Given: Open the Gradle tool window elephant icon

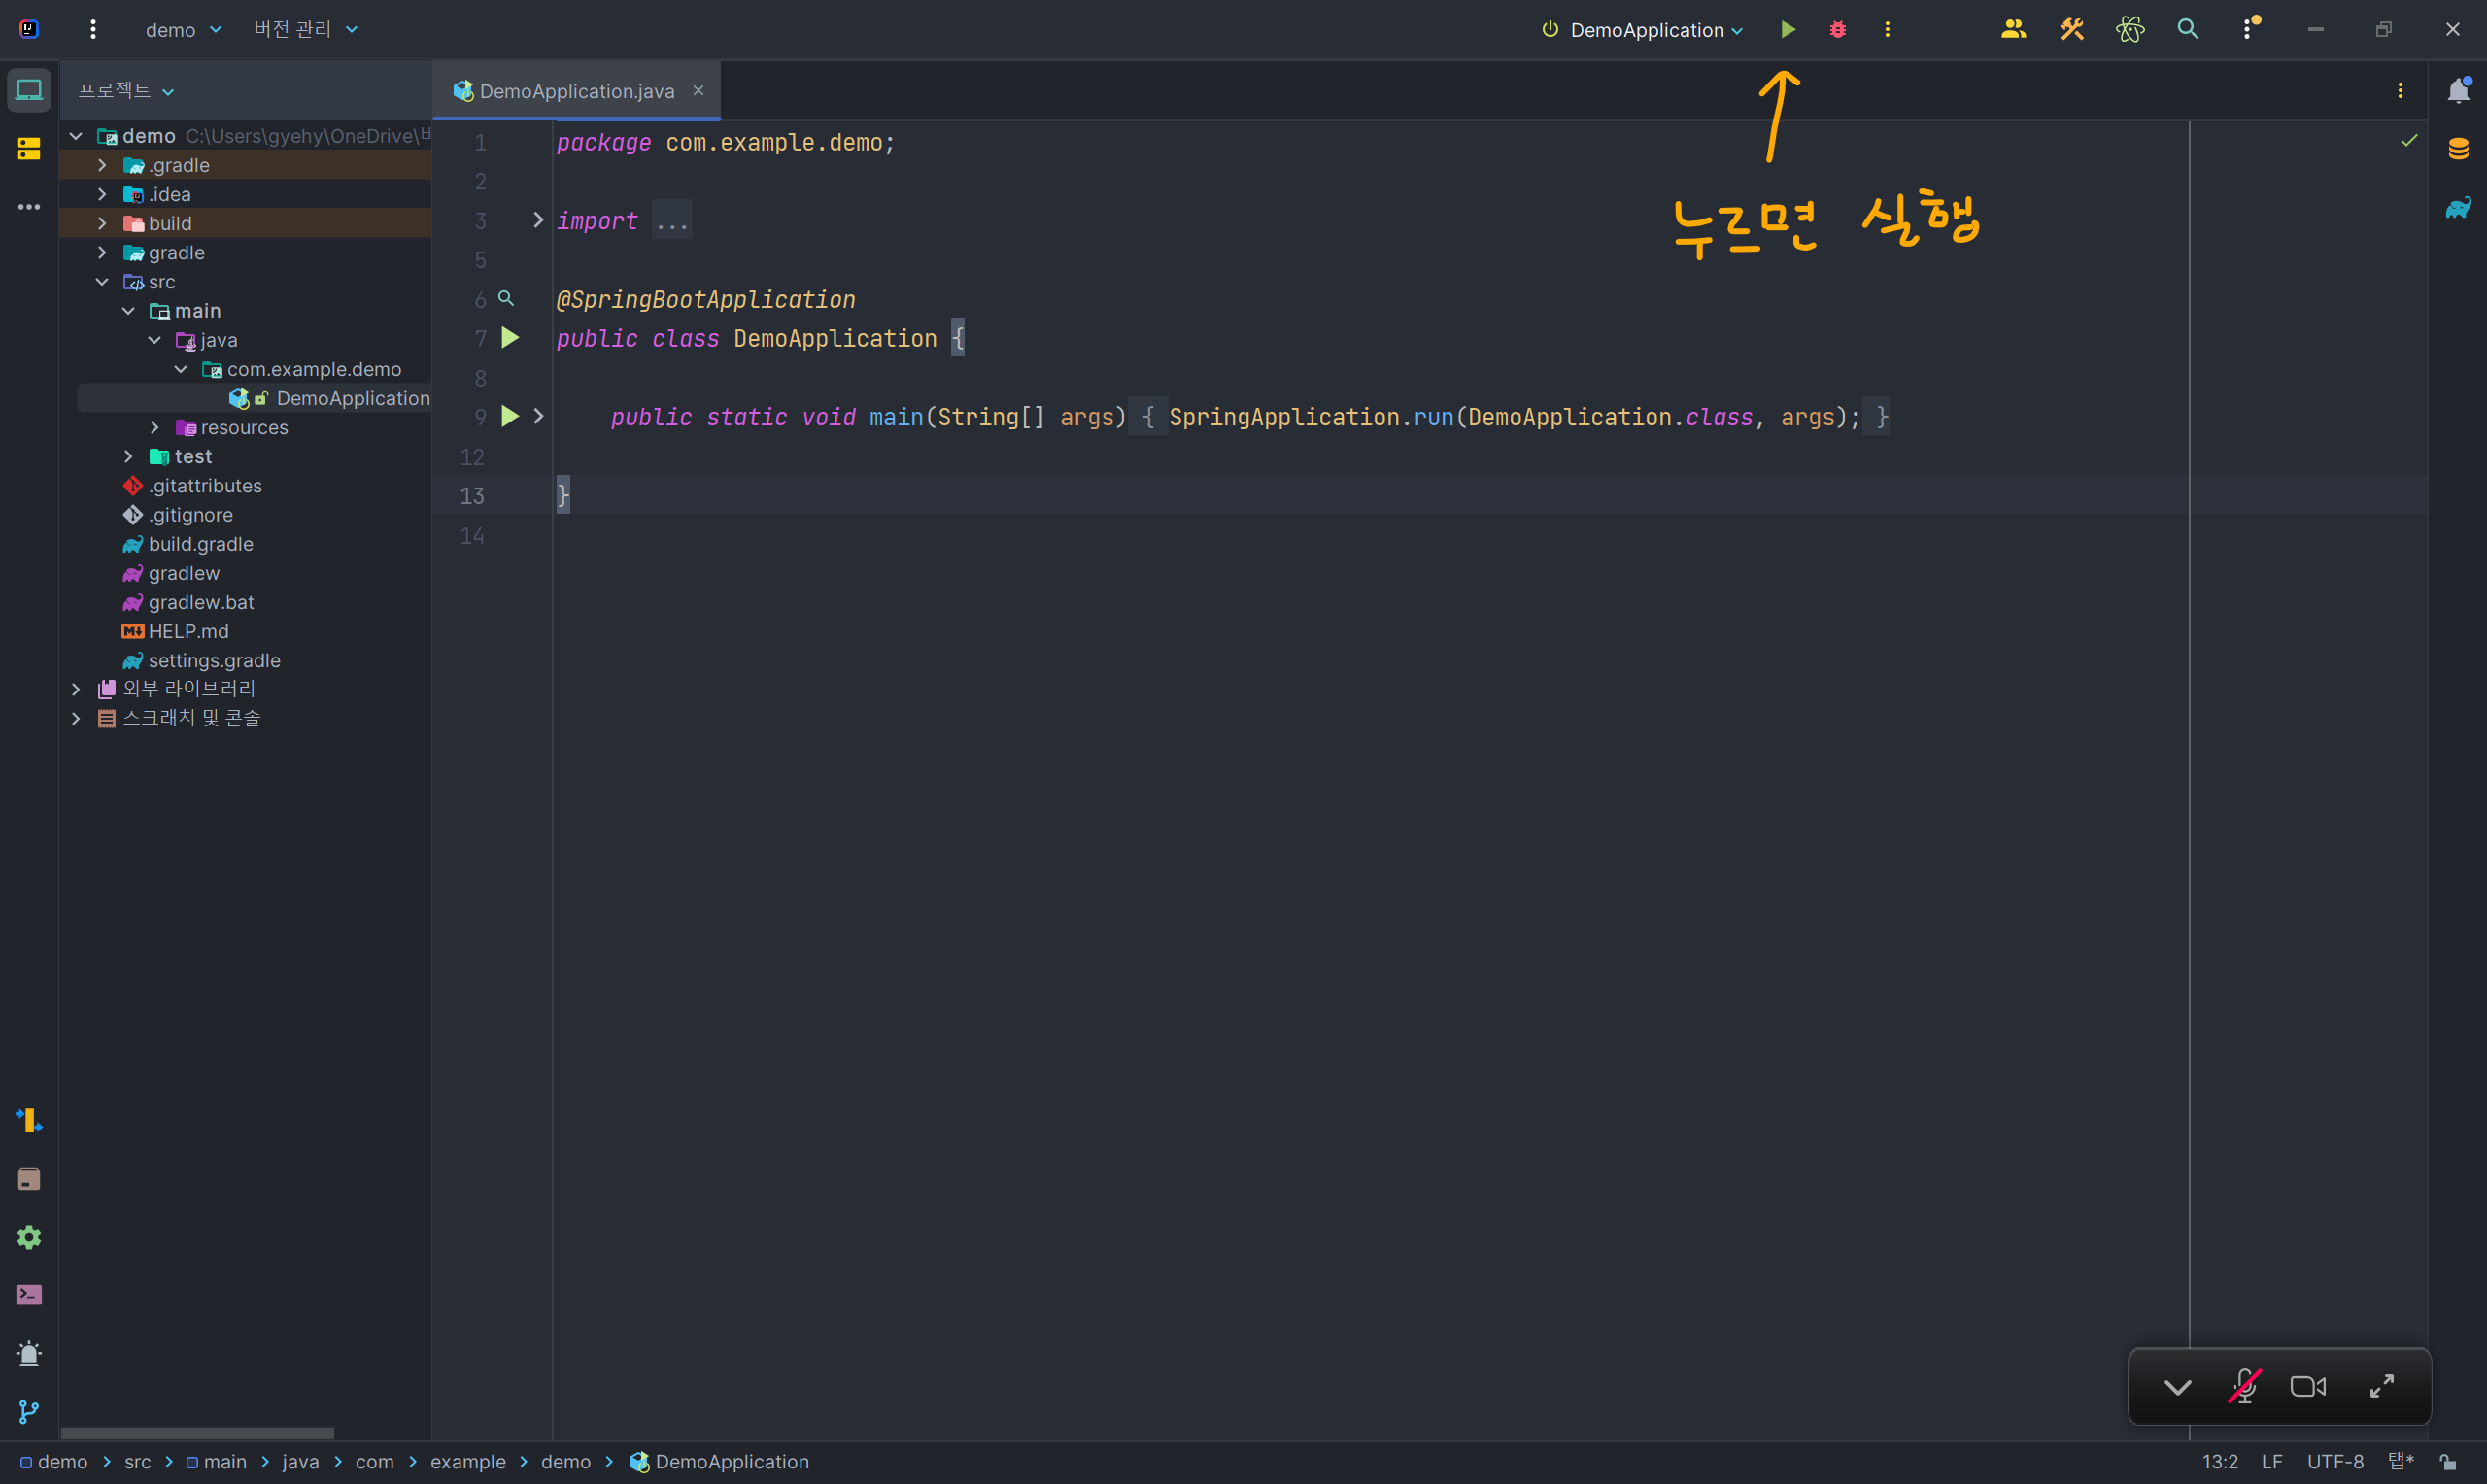Looking at the screenshot, I should (x=2458, y=208).
